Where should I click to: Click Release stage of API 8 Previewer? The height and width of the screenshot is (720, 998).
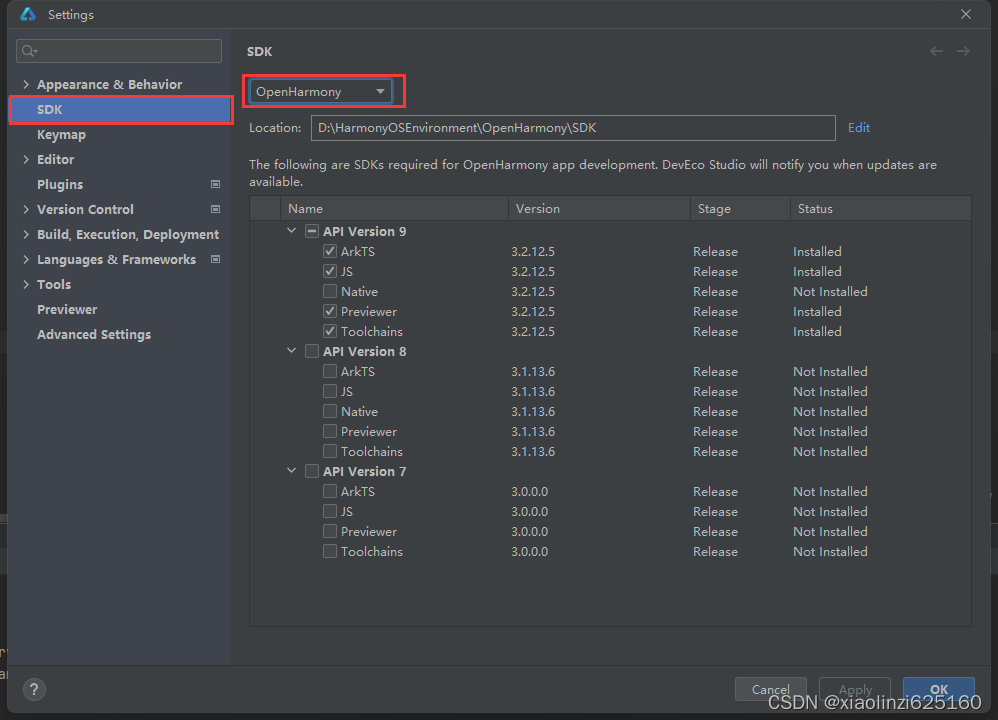[x=715, y=431]
